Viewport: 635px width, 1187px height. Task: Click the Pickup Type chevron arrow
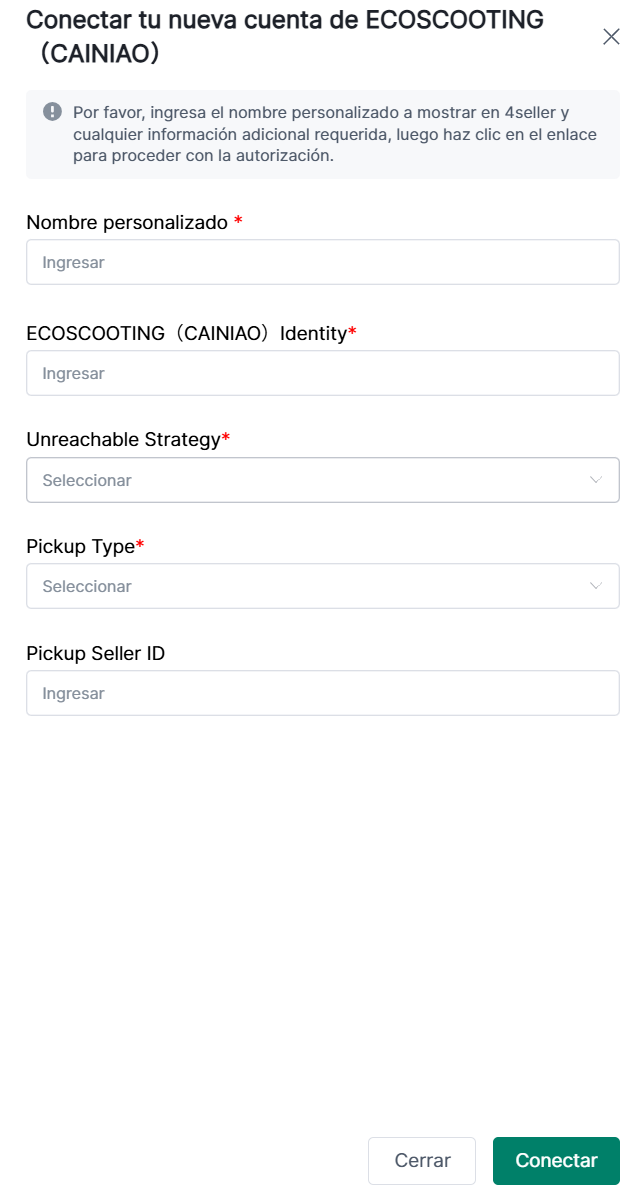(596, 586)
